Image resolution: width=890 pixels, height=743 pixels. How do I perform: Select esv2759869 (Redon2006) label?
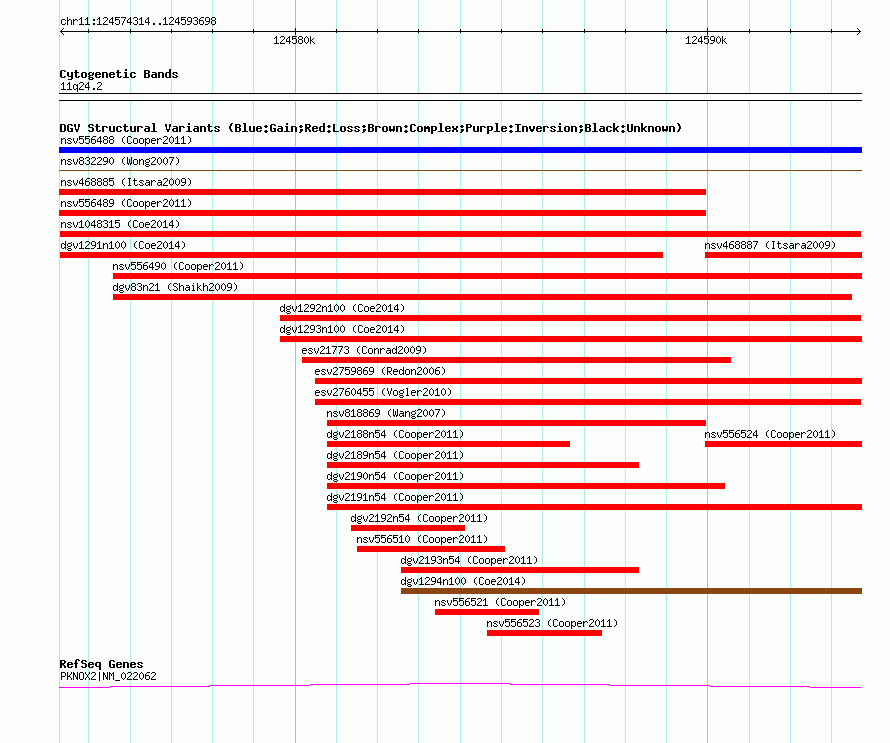[380, 371]
